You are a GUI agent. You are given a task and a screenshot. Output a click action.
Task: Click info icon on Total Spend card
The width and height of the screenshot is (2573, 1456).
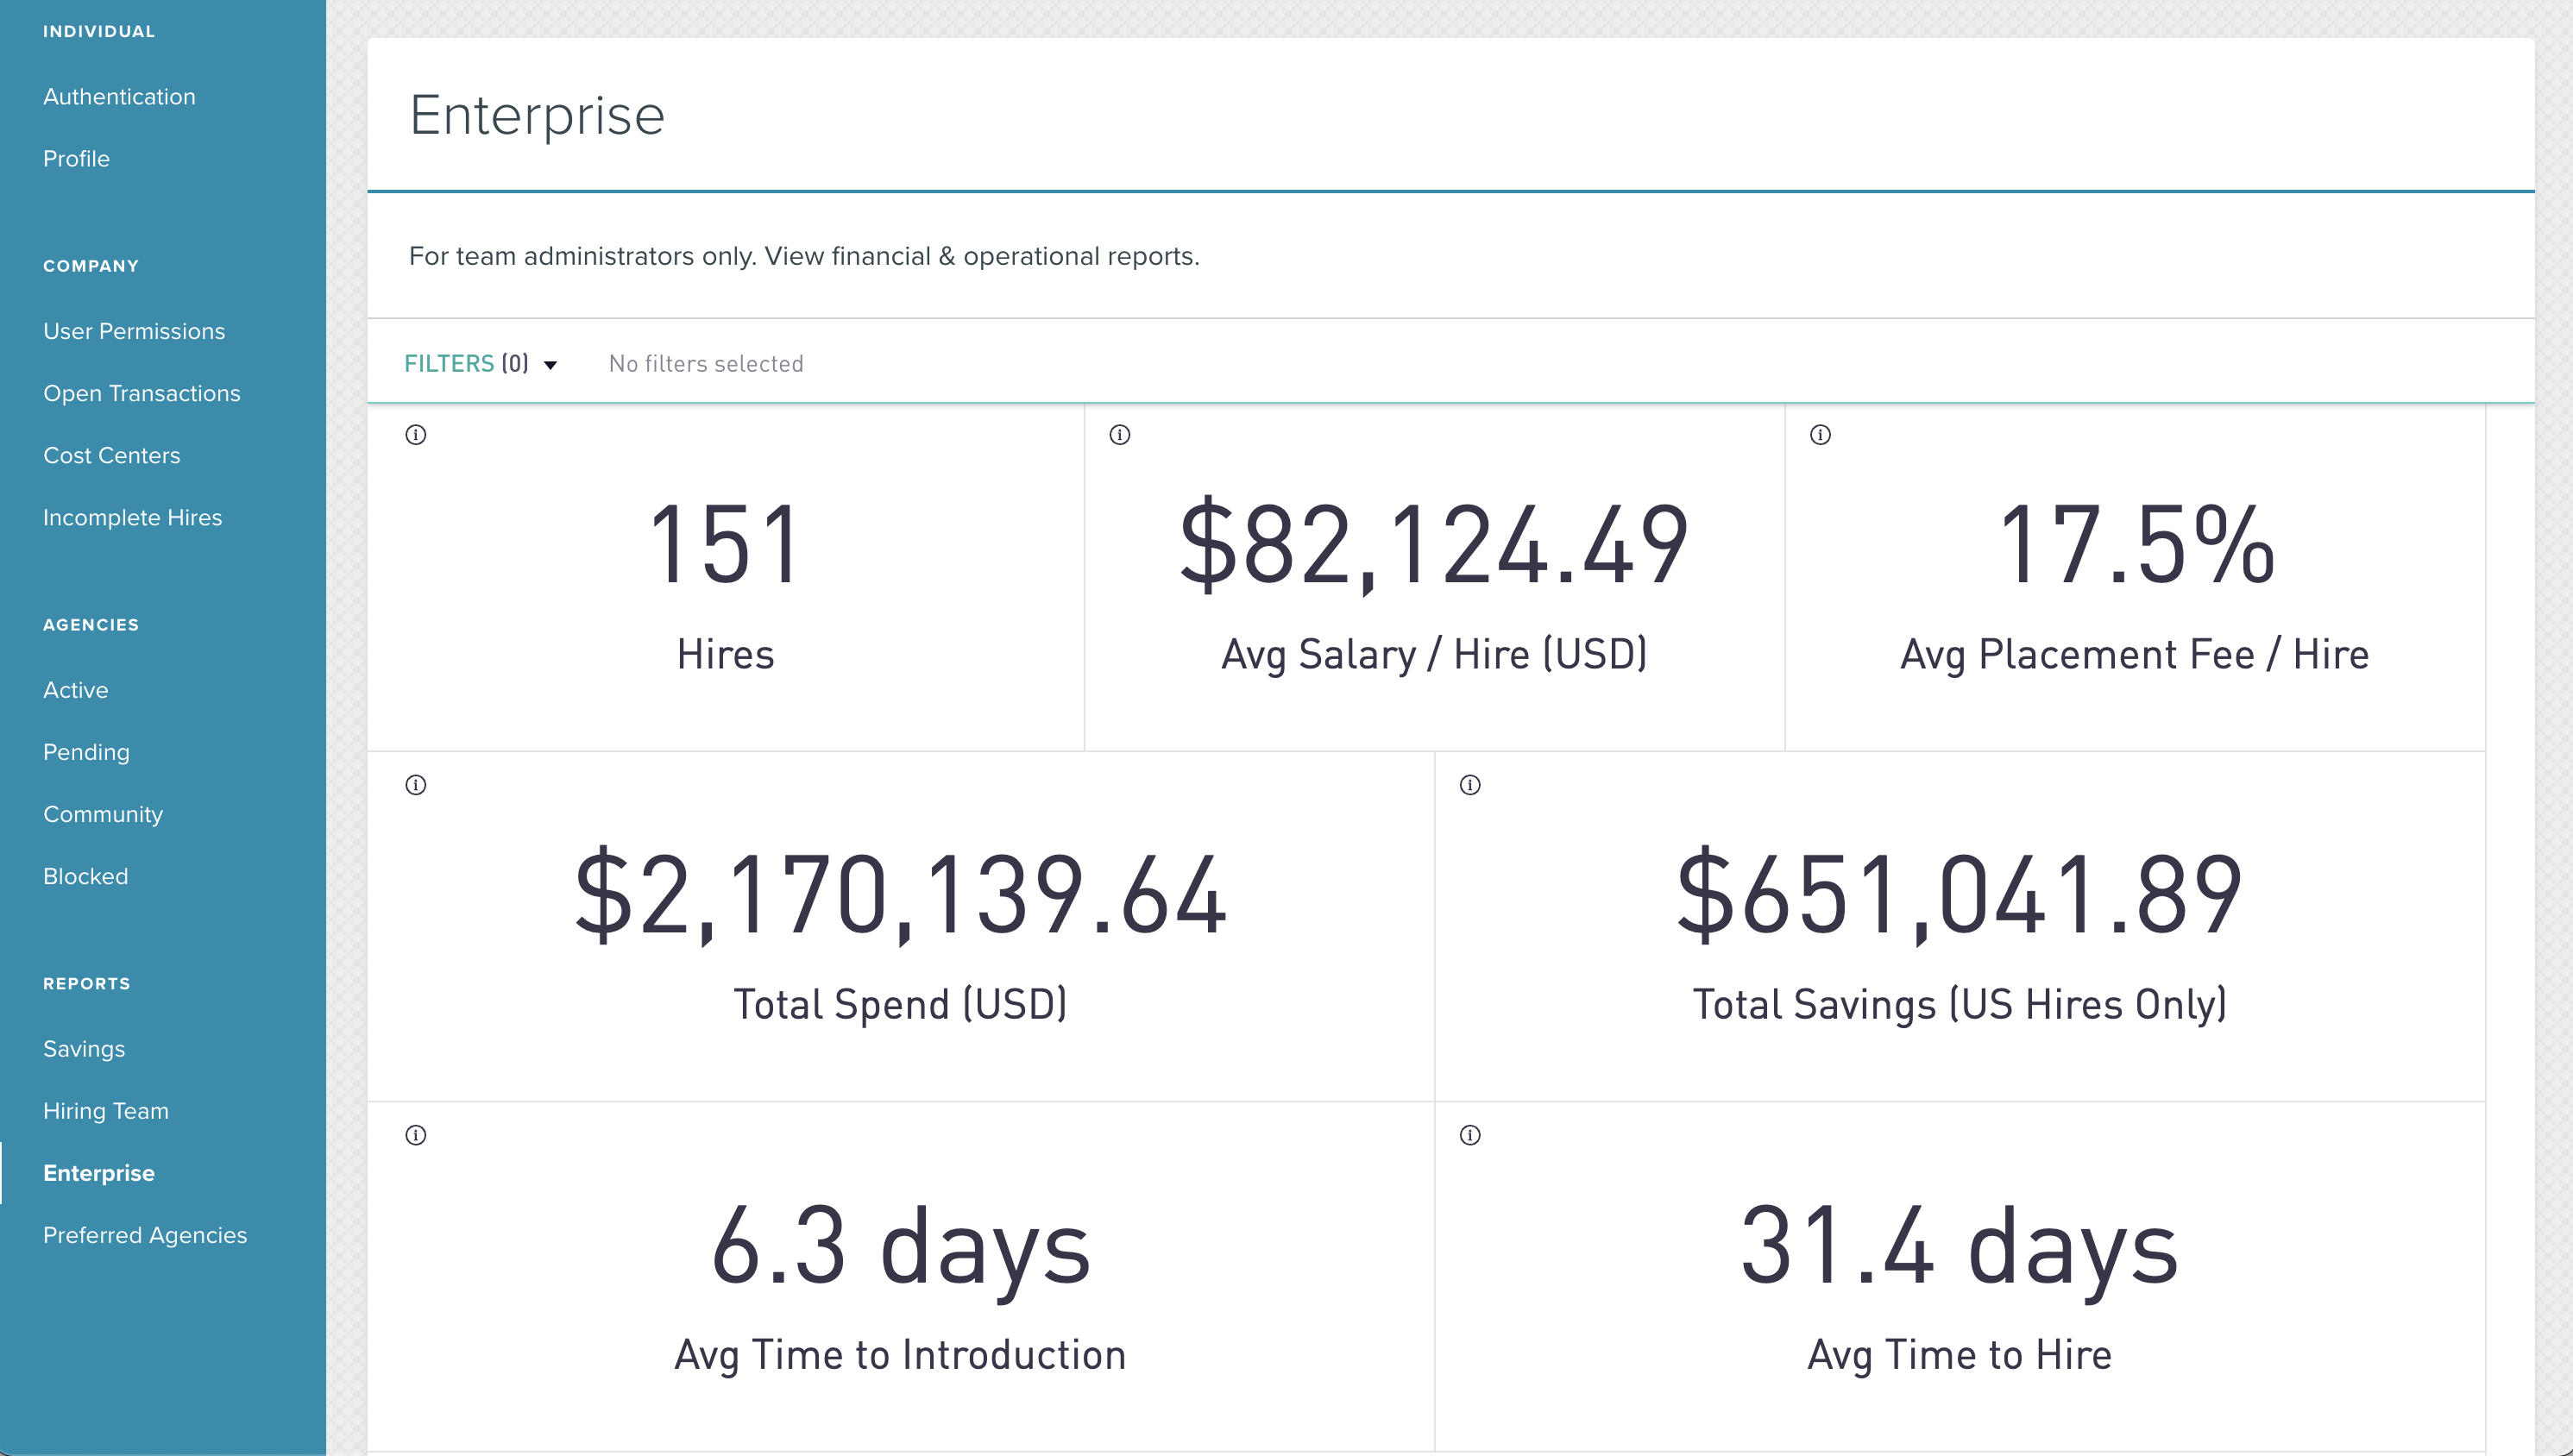point(416,785)
